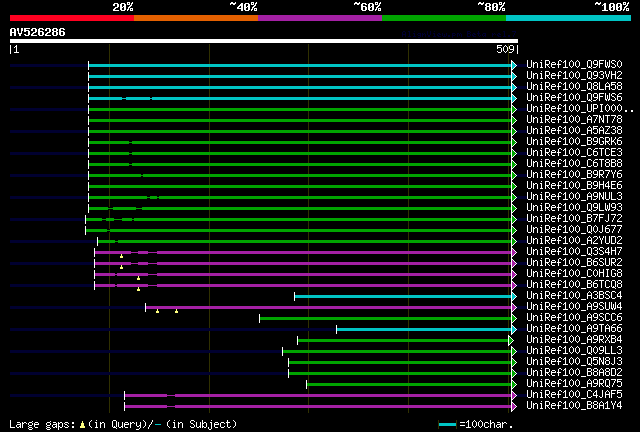Select the UniRef100_A9SCC6 text
640x432 pixels.
click(574, 318)
